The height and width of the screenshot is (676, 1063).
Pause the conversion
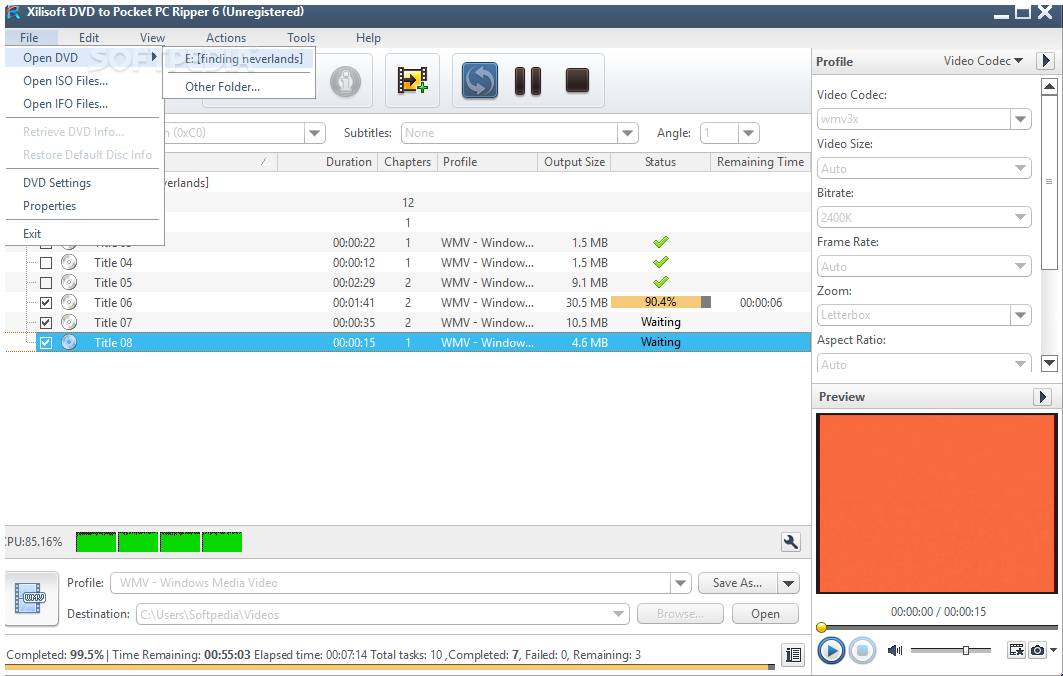point(528,81)
